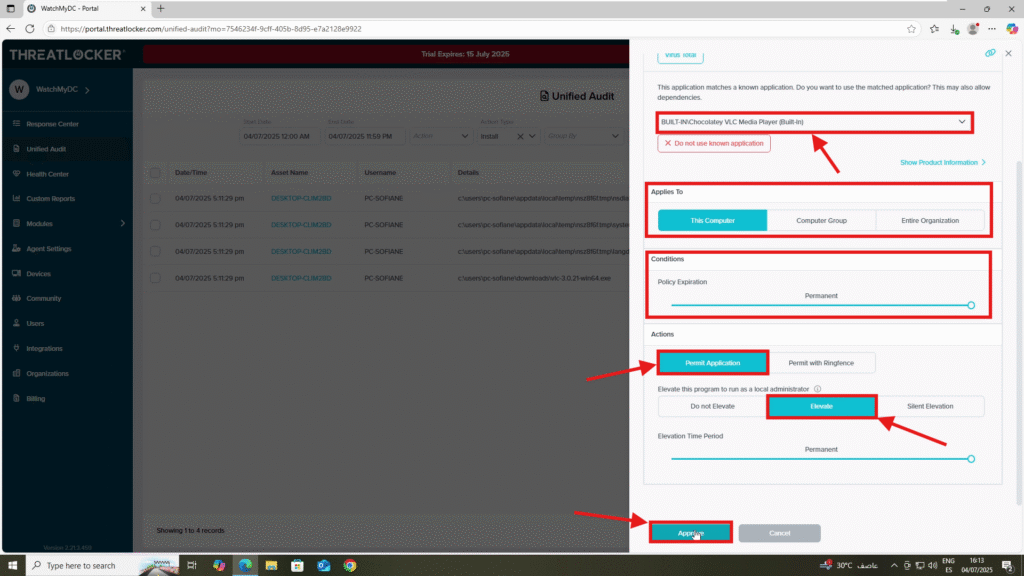Select Elevate option
The height and width of the screenshot is (576, 1024).
click(x=821, y=406)
